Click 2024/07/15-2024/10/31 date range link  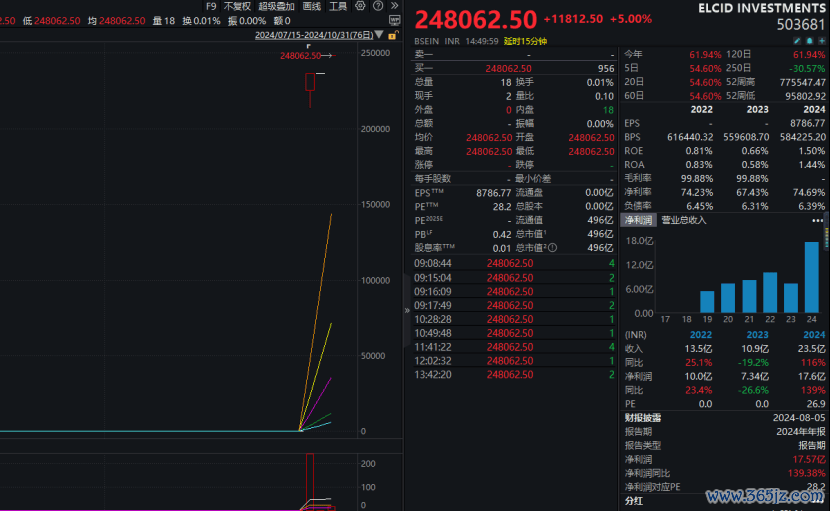[x=314, y=35]
